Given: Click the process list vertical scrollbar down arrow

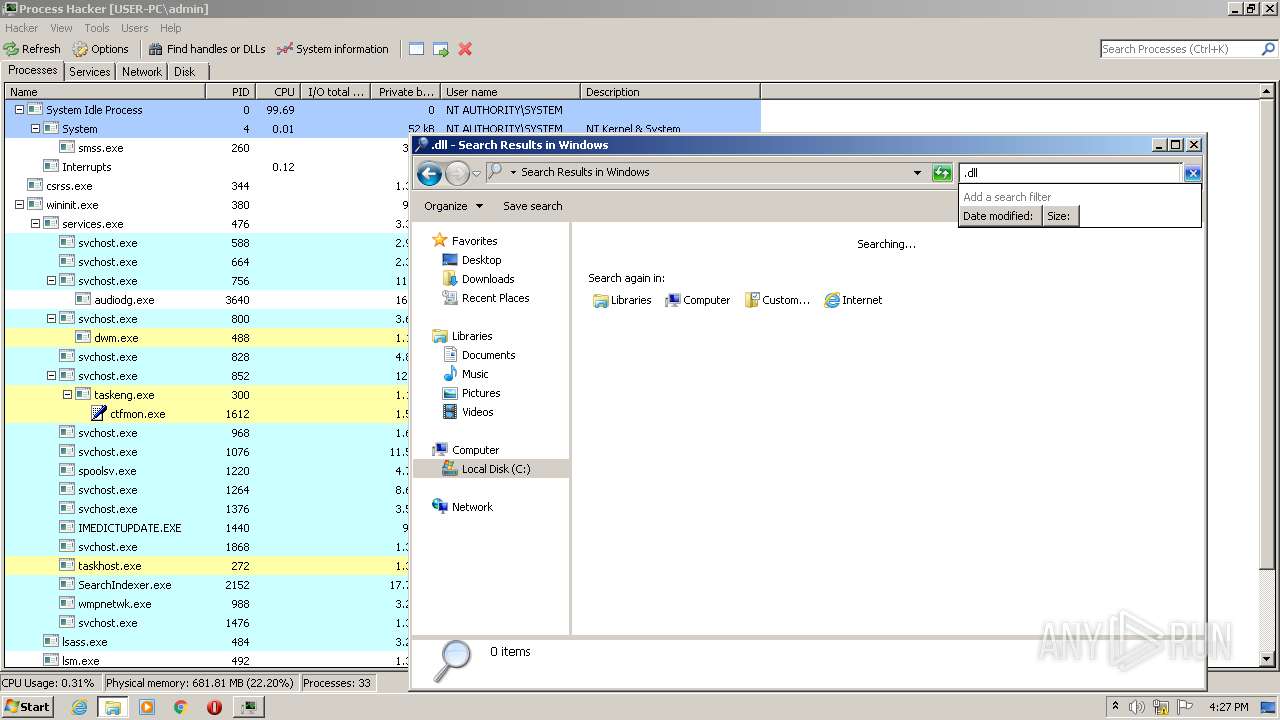Looking at the screenshot, I should [x=1268, y=660].
